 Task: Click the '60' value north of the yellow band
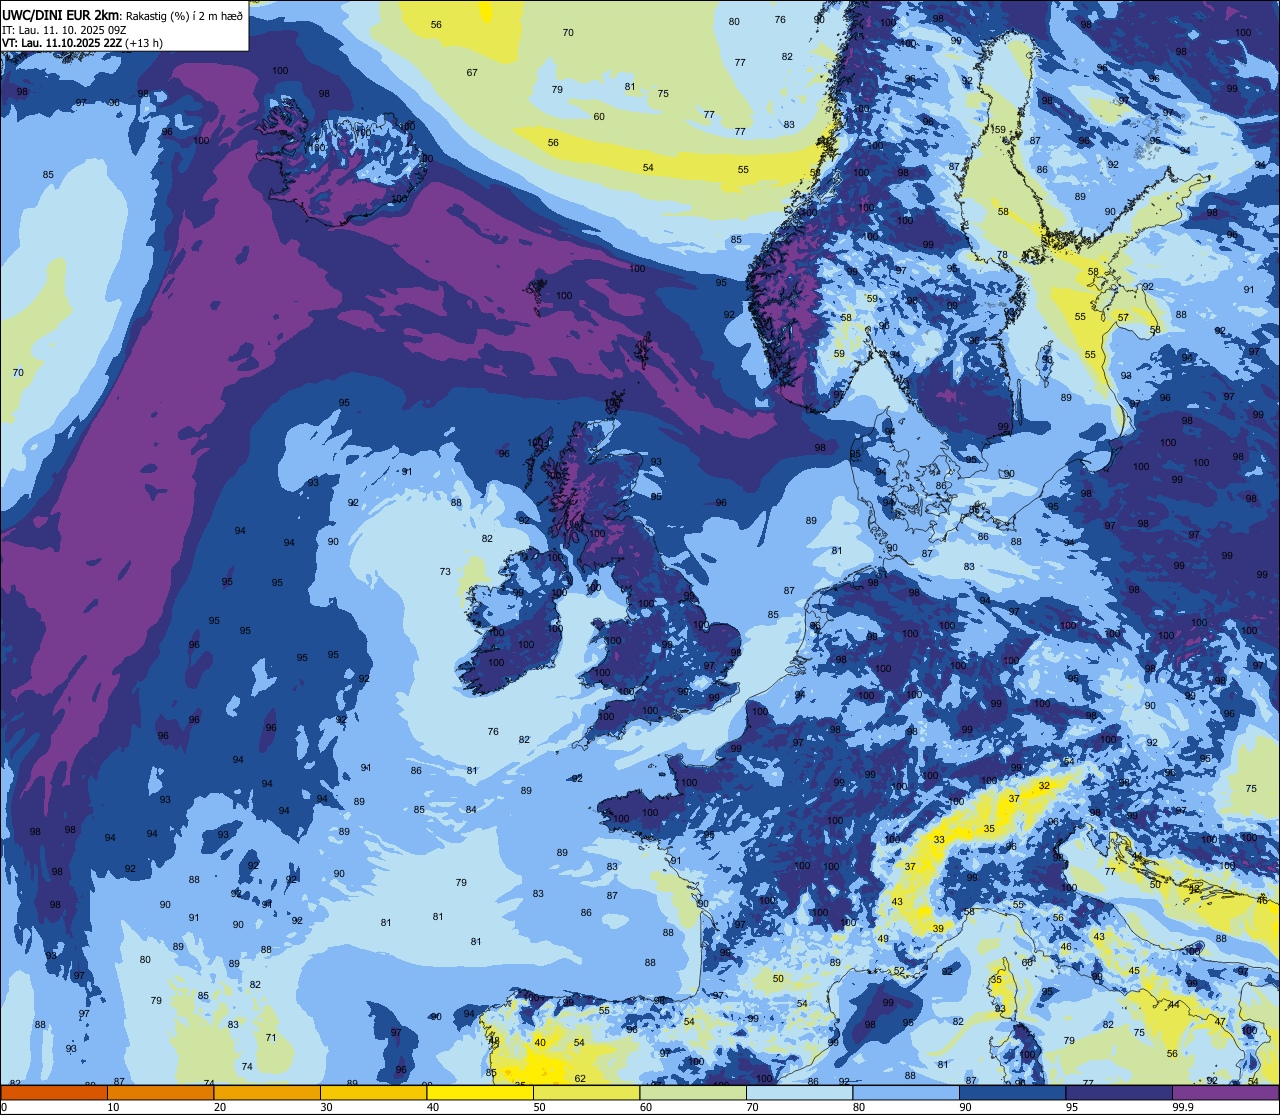pos(599,117)
